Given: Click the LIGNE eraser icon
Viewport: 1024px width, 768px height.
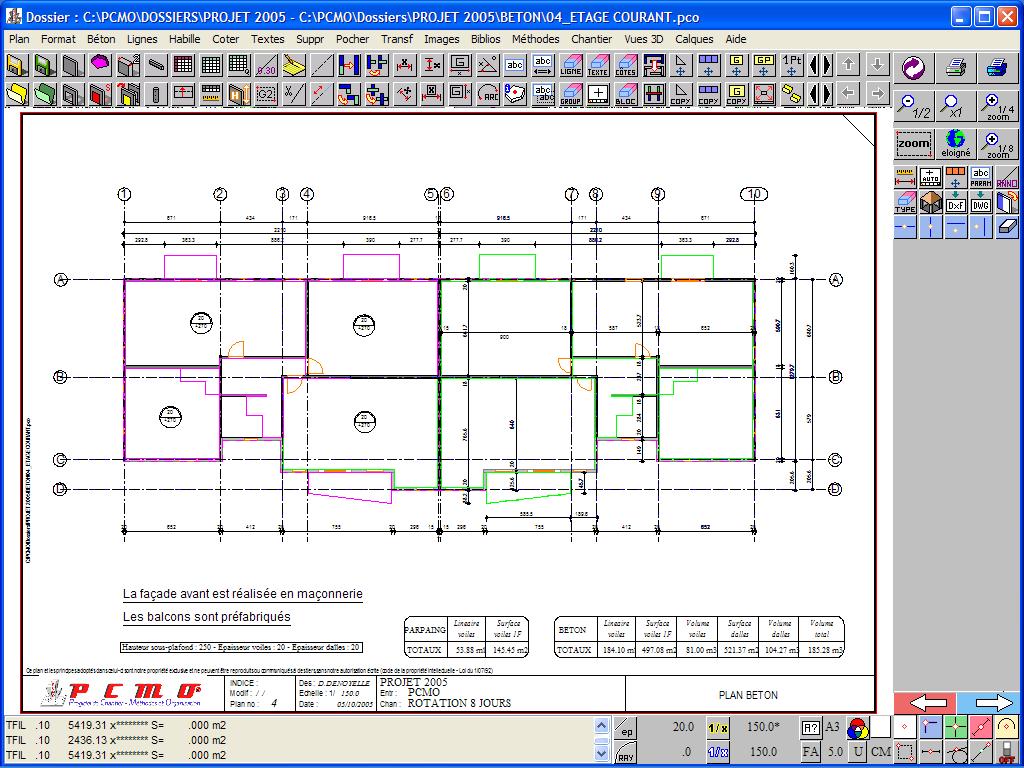Looking at the screenshot, I should [571, 65].
